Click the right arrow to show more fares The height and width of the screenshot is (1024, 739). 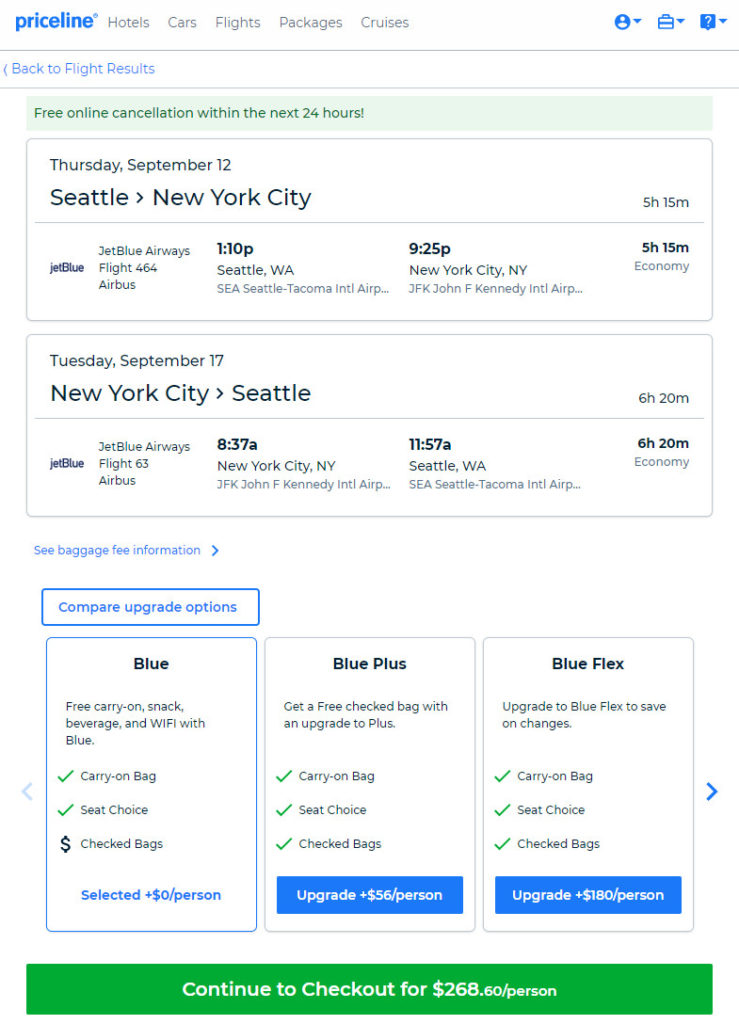point(712,792)
